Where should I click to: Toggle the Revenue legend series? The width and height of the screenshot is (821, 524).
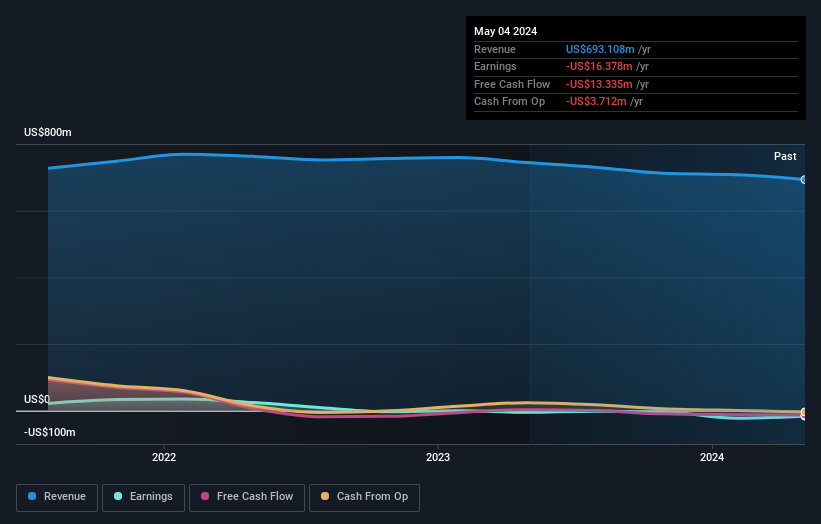point(57,497)
